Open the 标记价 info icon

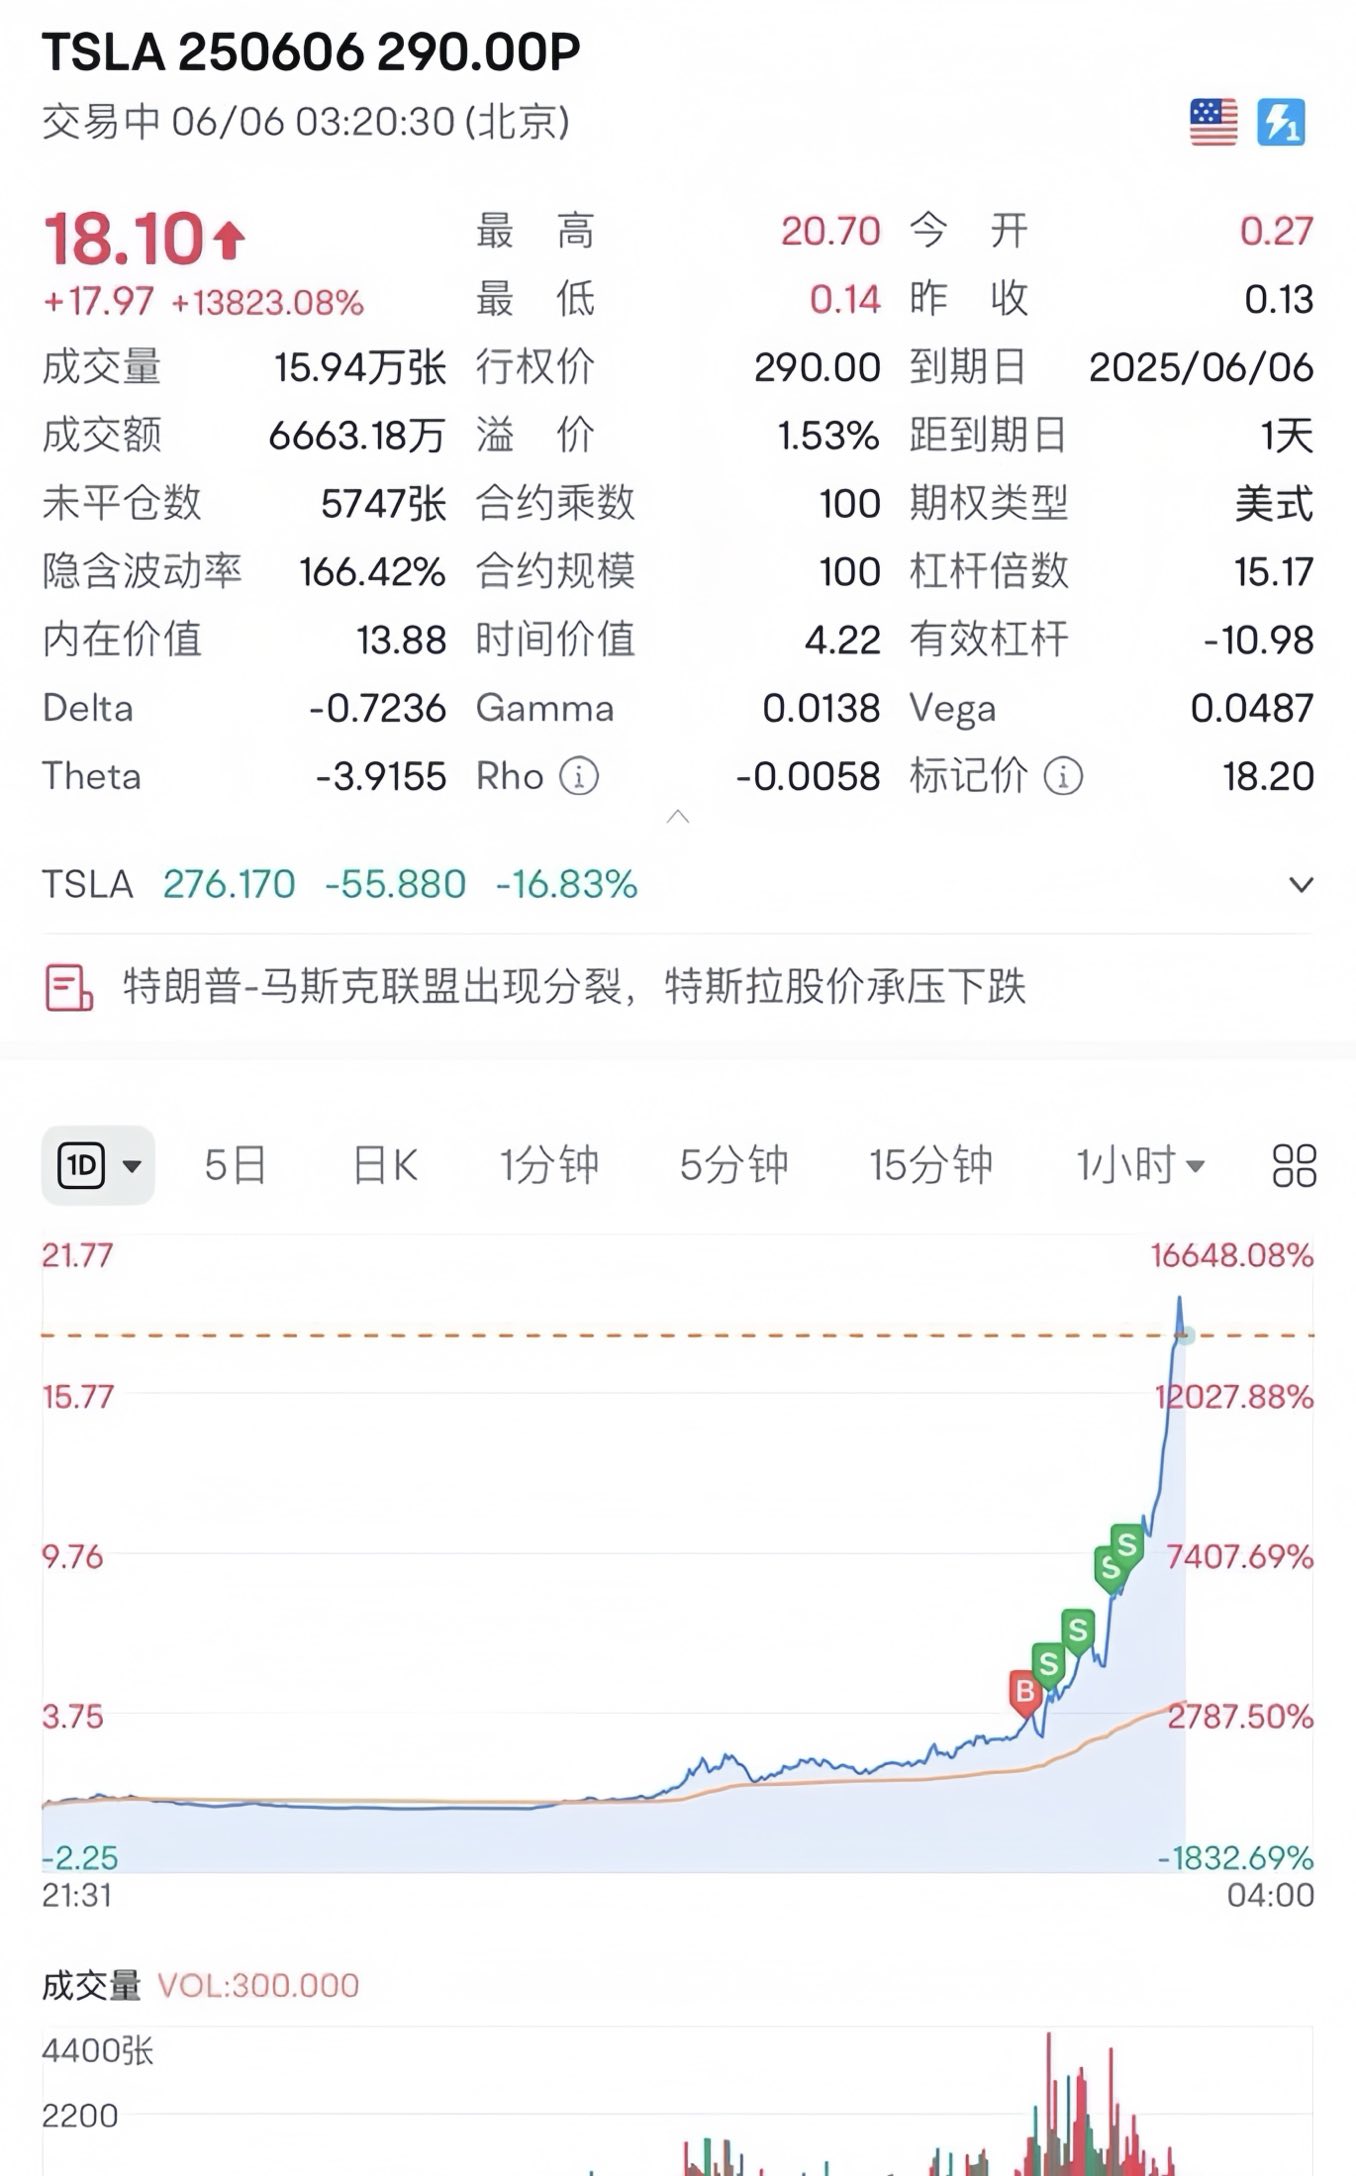1063,776
